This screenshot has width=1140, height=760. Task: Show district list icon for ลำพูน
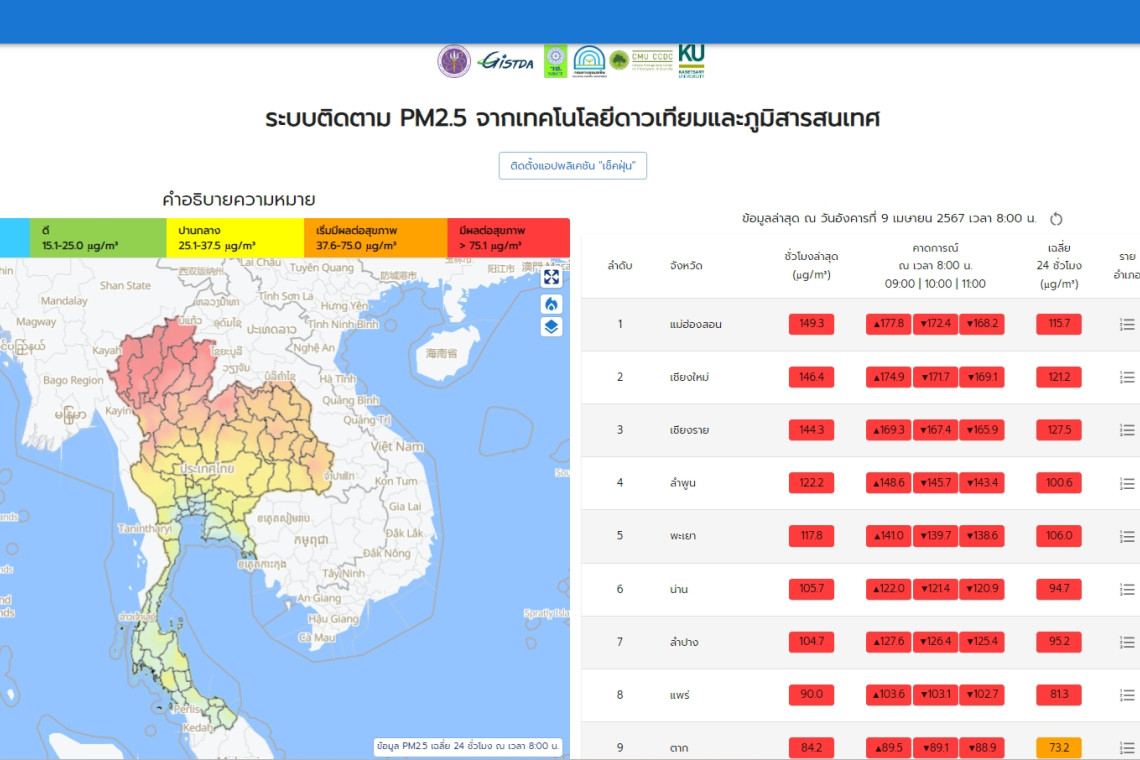click(1127, 483)
